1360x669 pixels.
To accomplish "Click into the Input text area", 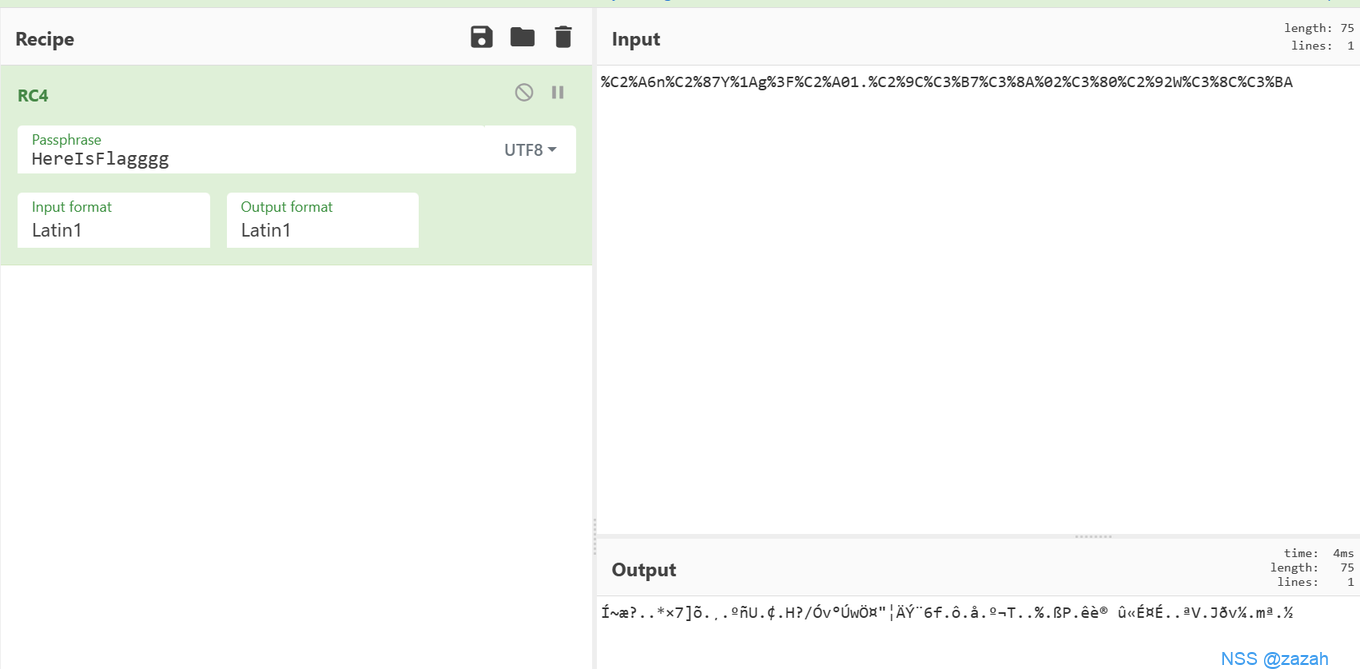I will click(978, 300).
